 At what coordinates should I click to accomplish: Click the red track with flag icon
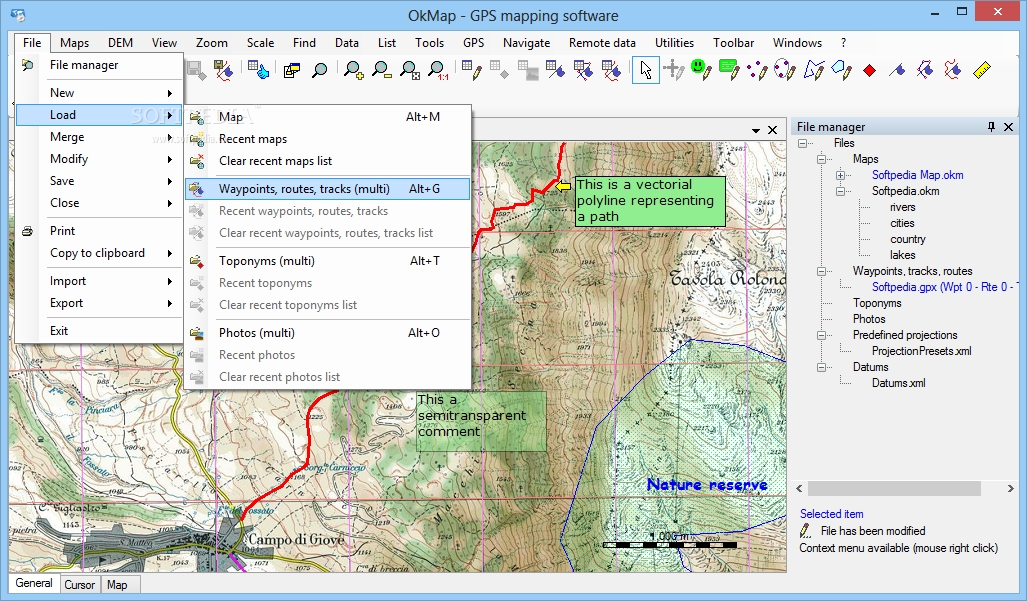coord(953,69)
